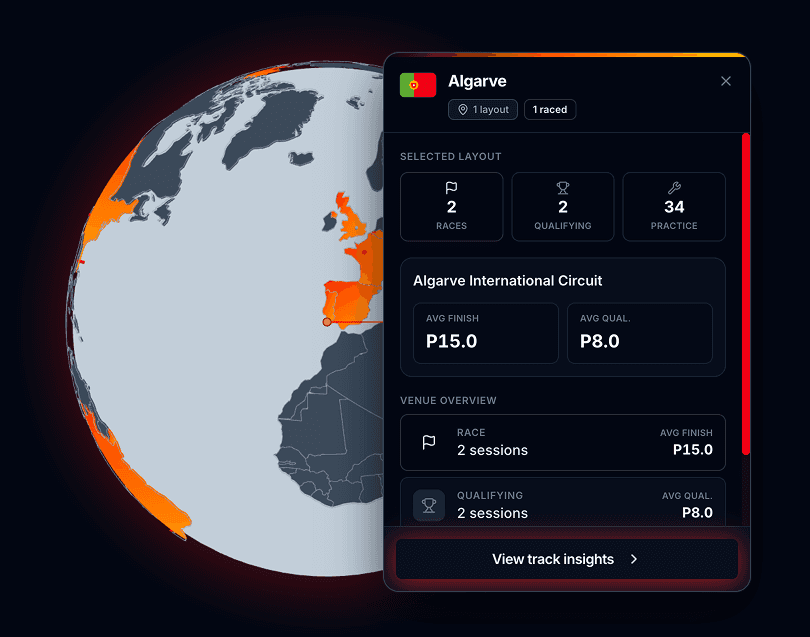Screen dimensions: 810x637
Task: Click the chevron arrow beside View track insights
Action: coord(634,559)
